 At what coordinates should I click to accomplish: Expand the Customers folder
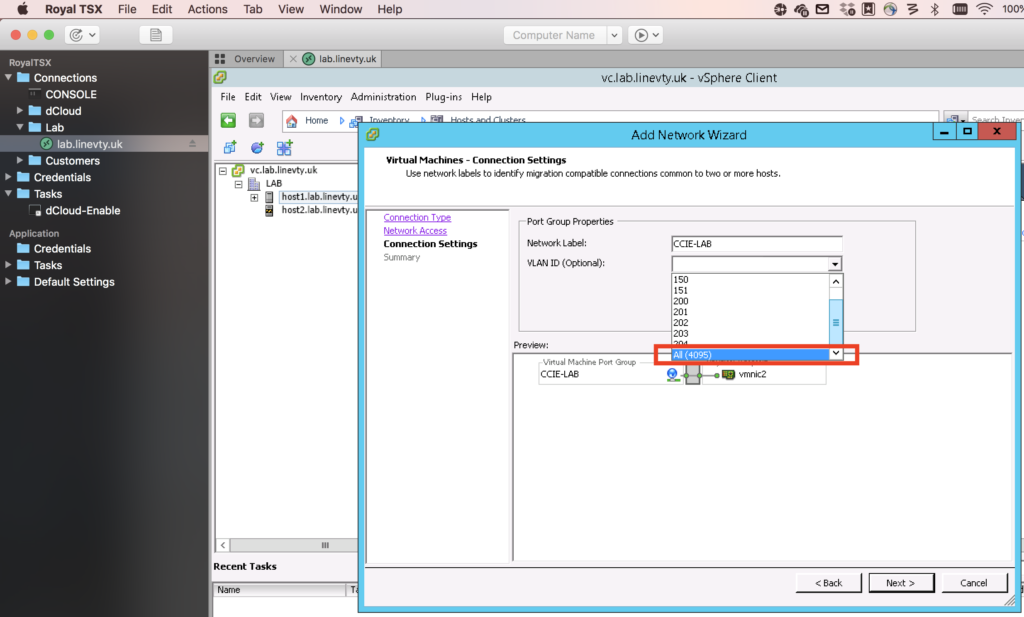pyautogui.click(x=20, y=160)
